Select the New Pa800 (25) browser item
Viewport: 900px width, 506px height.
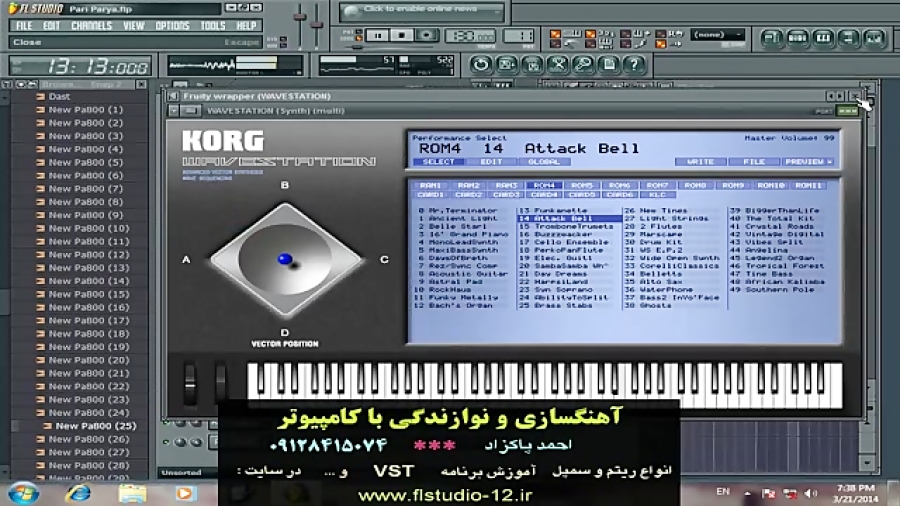(x=96, y=426)
